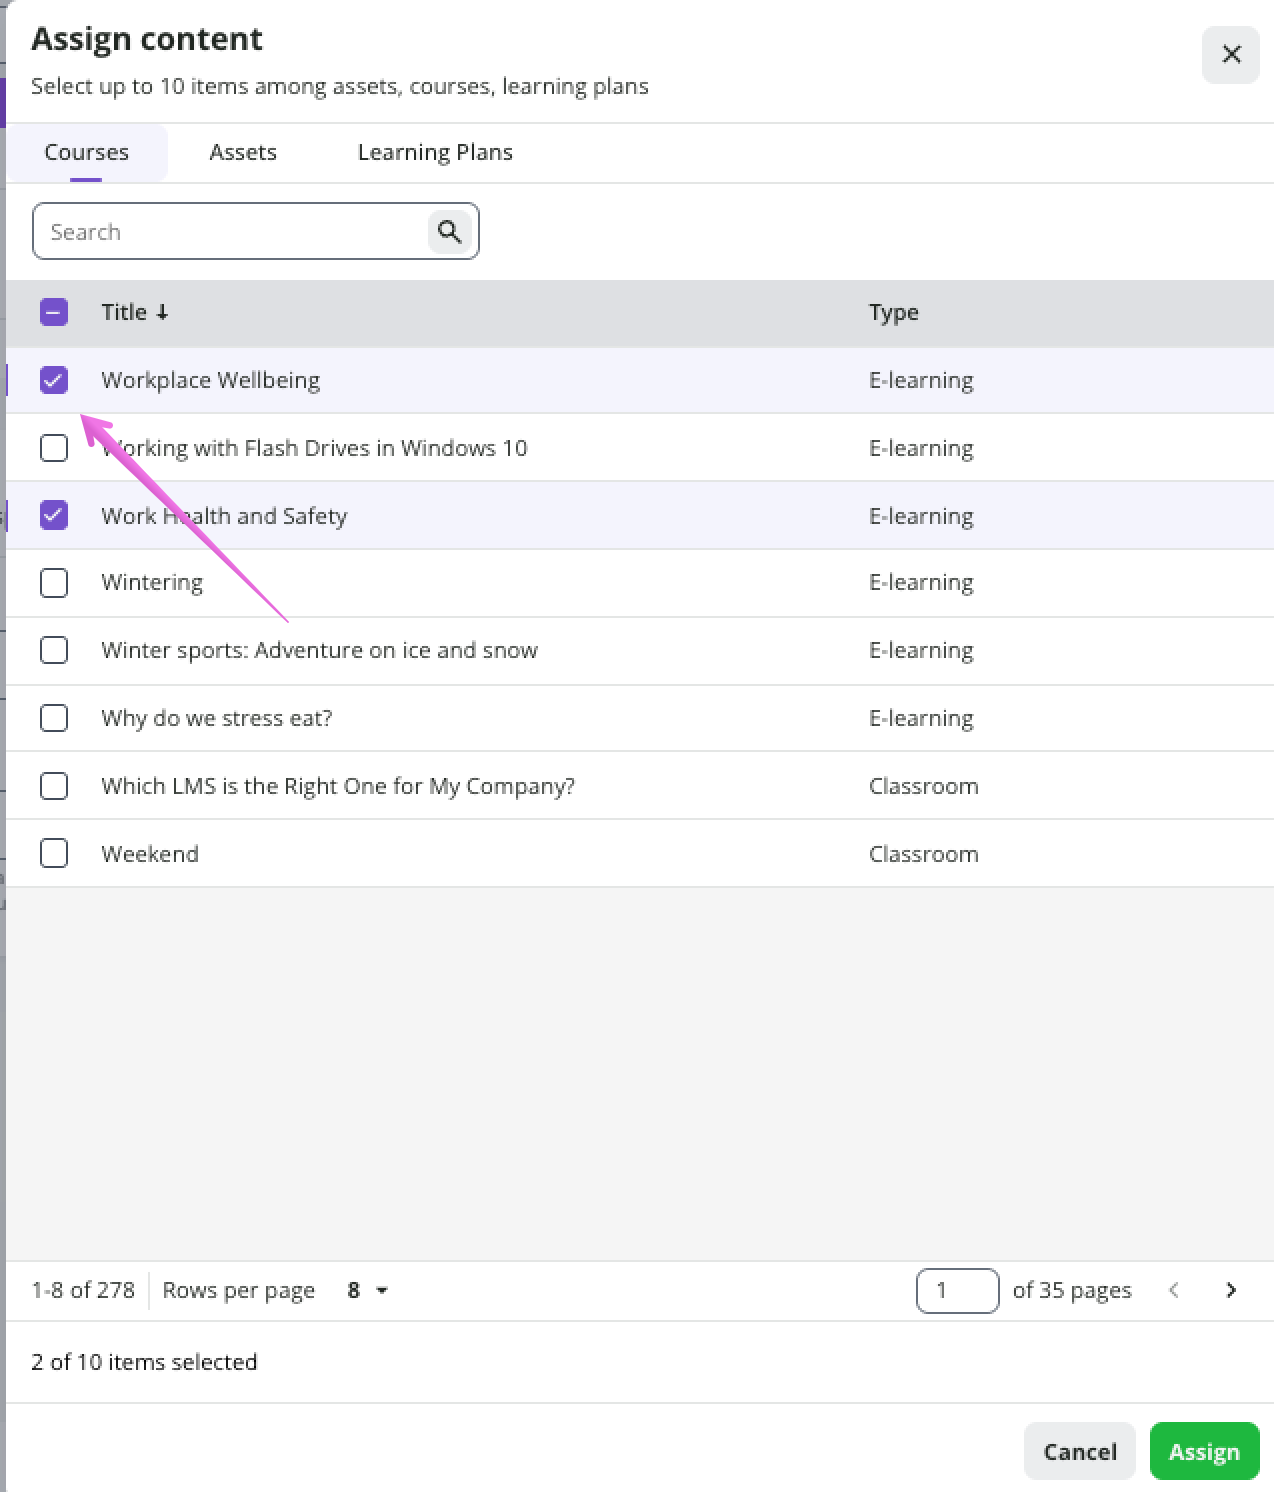Uncheck Work Health and Safety course
This screenshot has height=1492, width=1274.
click(54, 516)
